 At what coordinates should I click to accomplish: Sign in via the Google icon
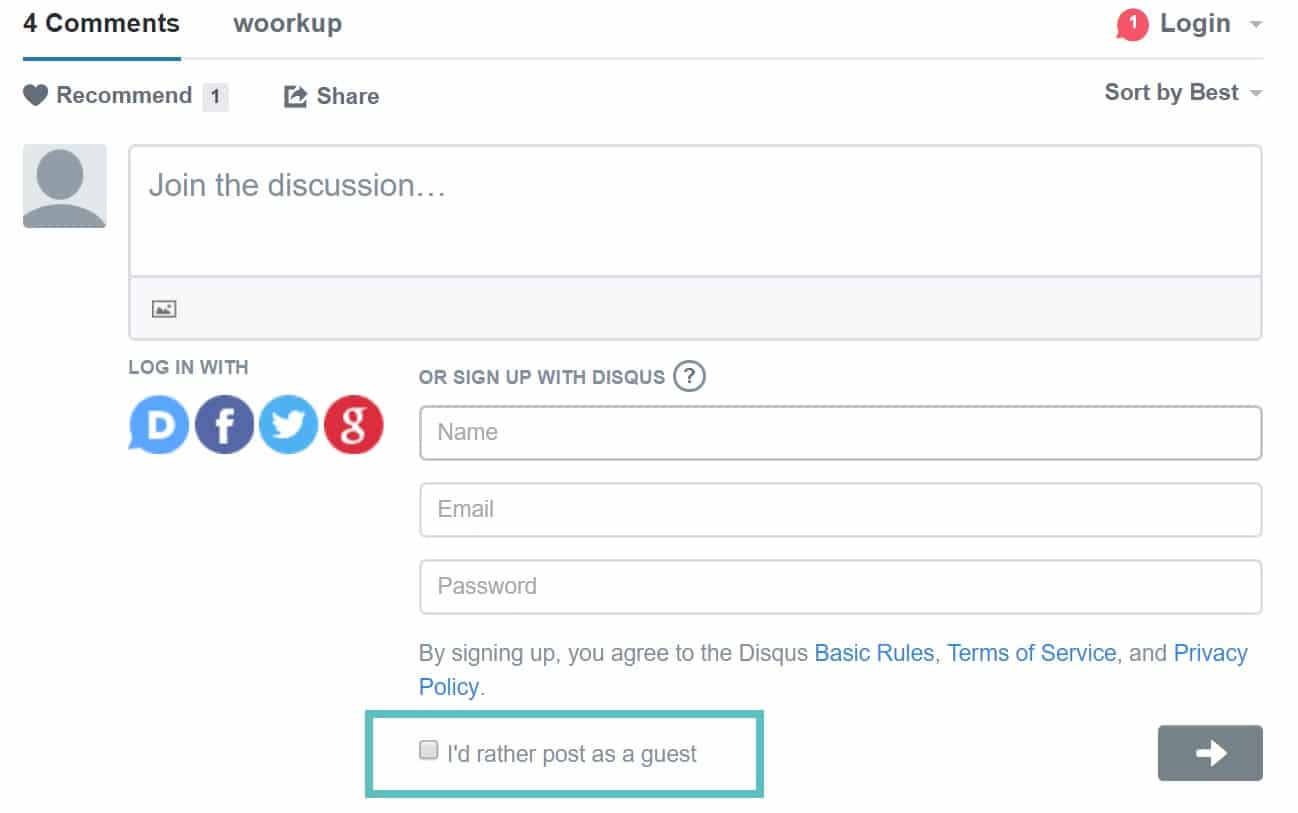[353, 424]
